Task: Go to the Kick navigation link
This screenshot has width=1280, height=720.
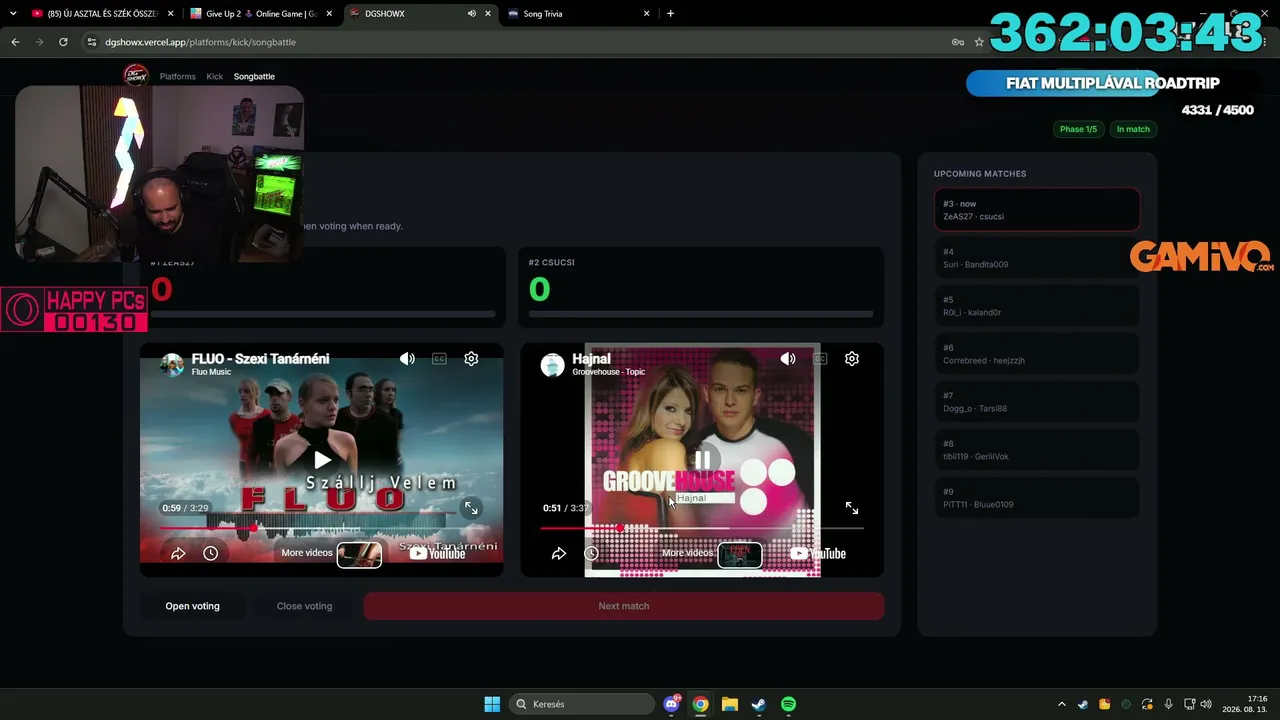Action: 215,76
